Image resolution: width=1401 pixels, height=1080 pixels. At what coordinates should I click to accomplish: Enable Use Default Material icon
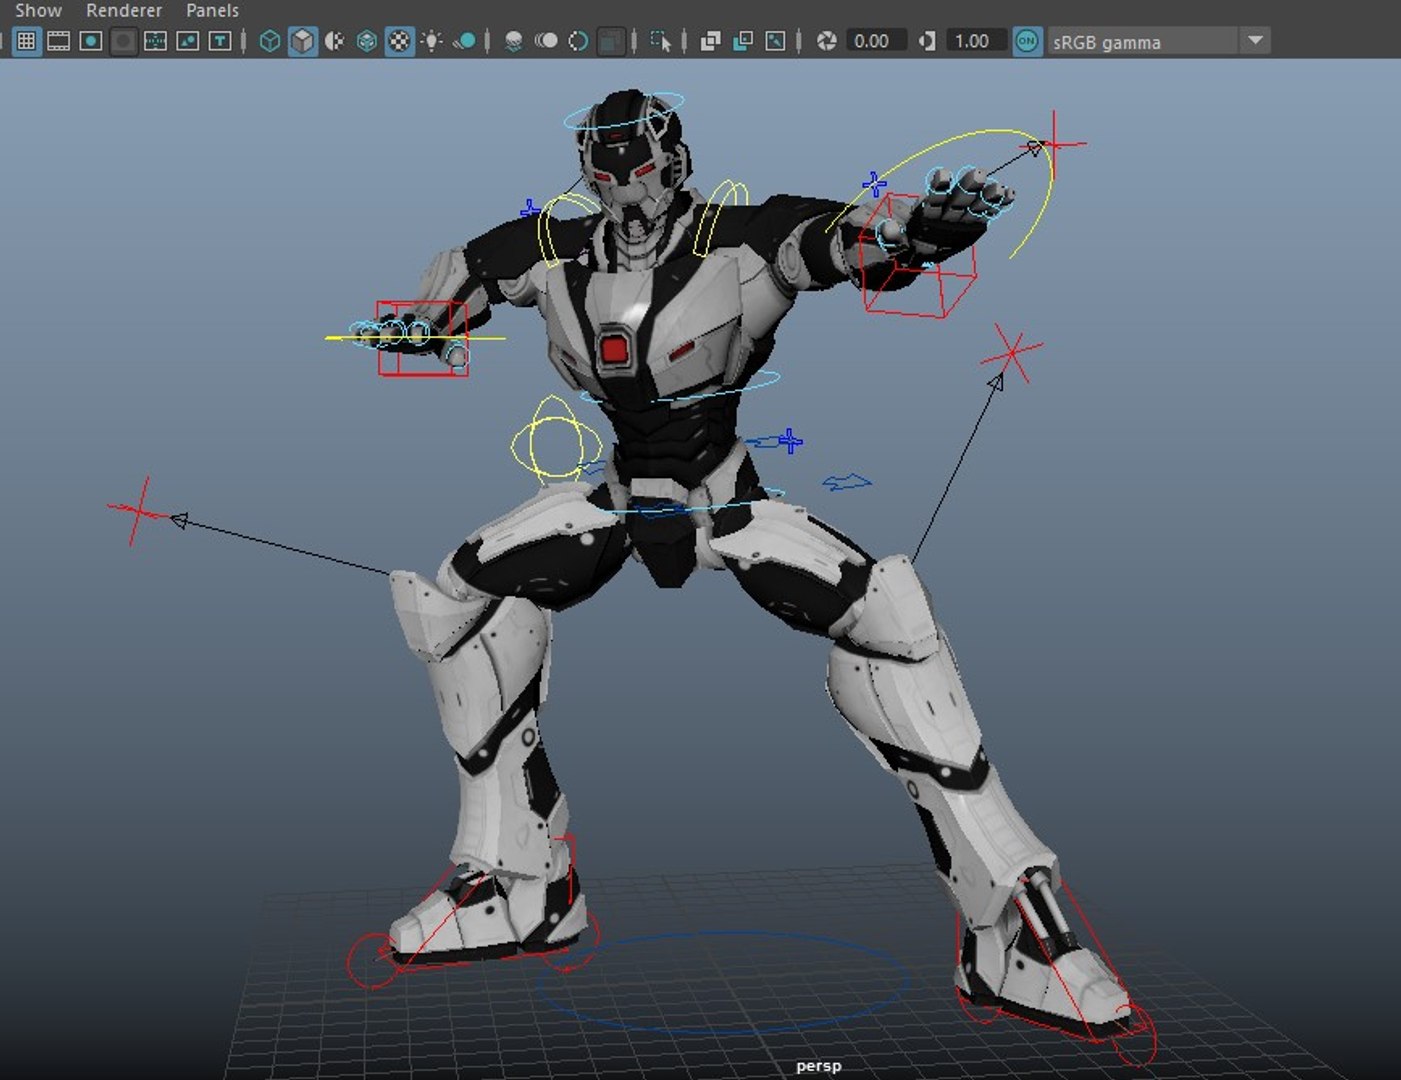click(335, 41)
